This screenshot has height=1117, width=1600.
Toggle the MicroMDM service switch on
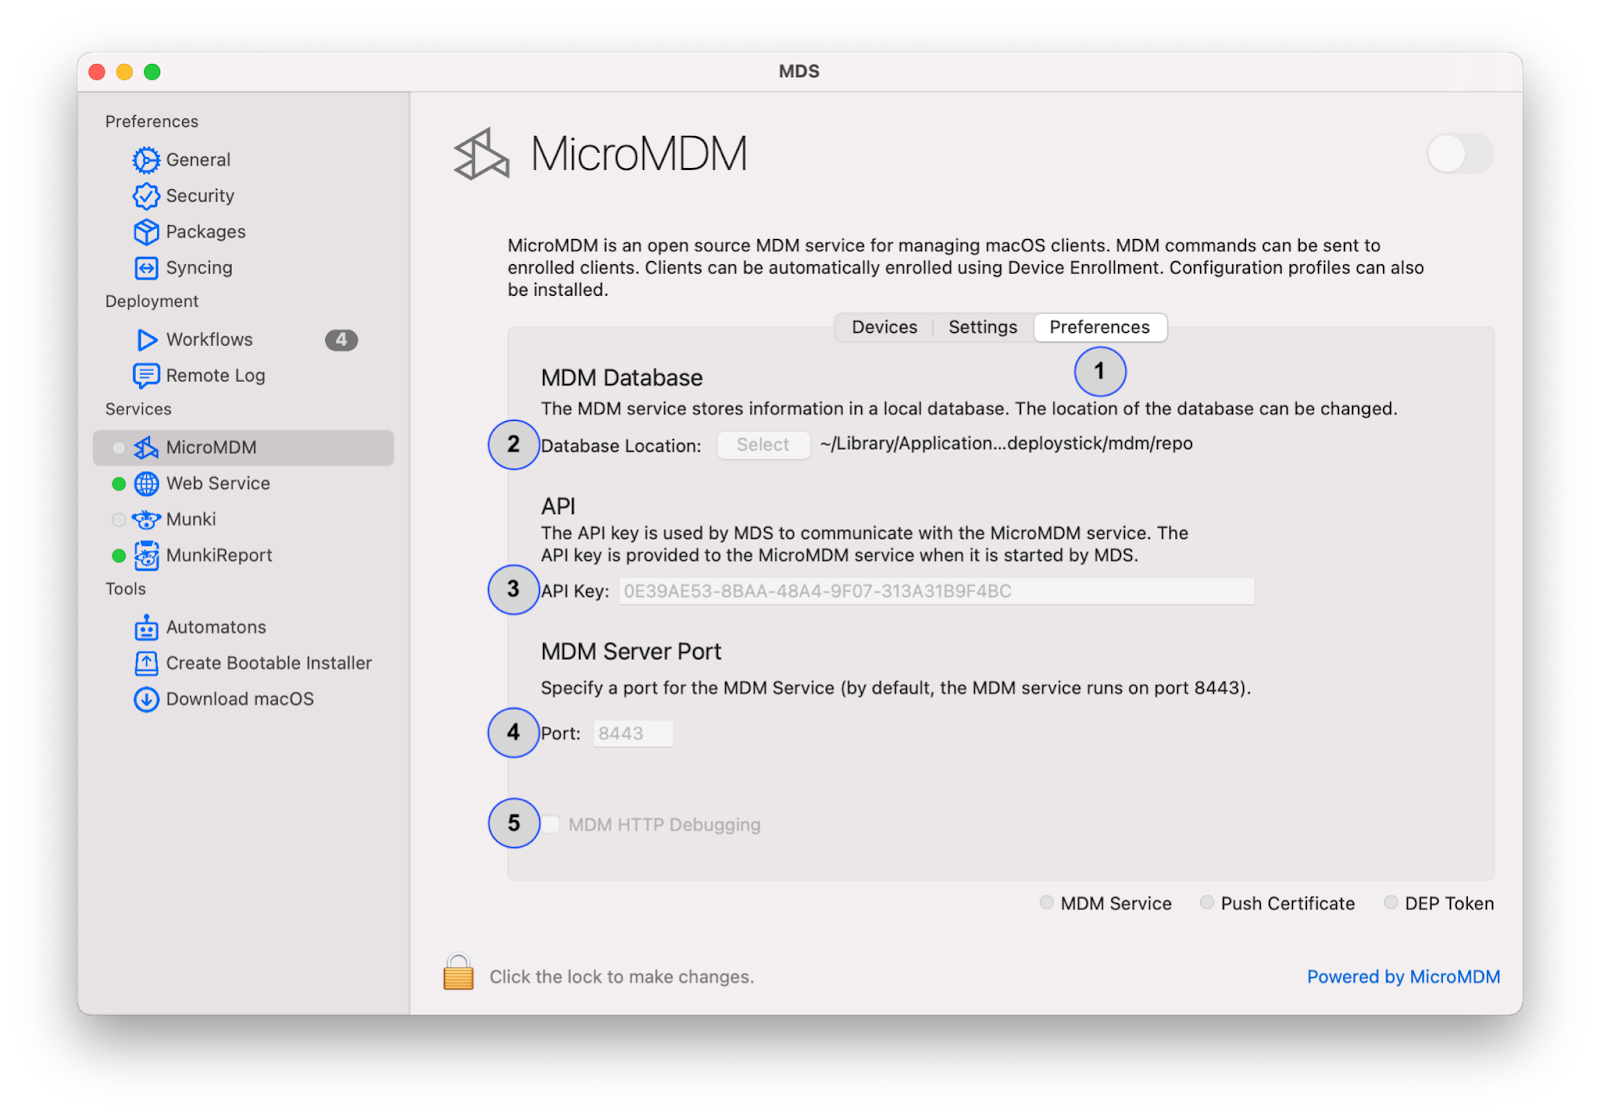click(x=1460, y=154)
